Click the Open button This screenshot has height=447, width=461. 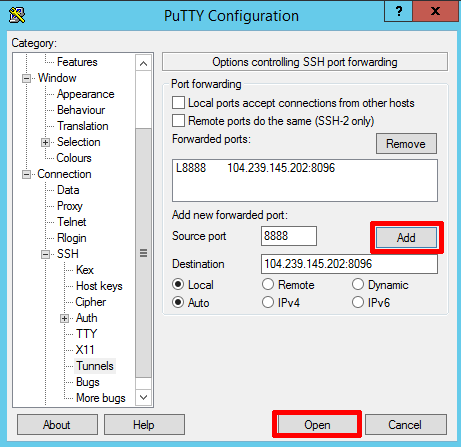317,425
